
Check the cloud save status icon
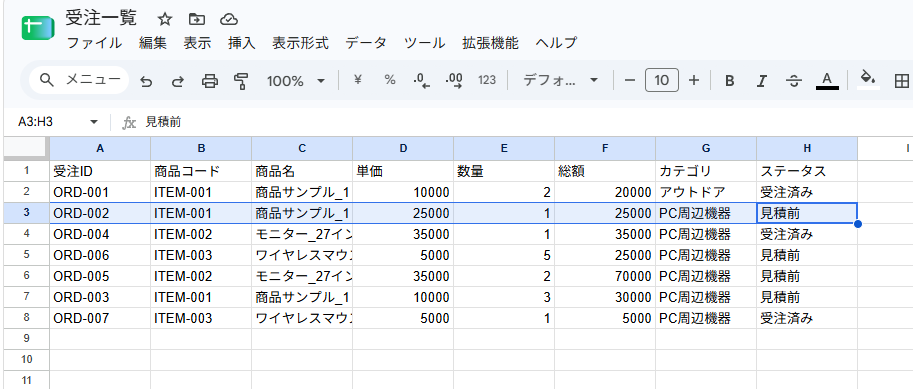pos(229,20)
